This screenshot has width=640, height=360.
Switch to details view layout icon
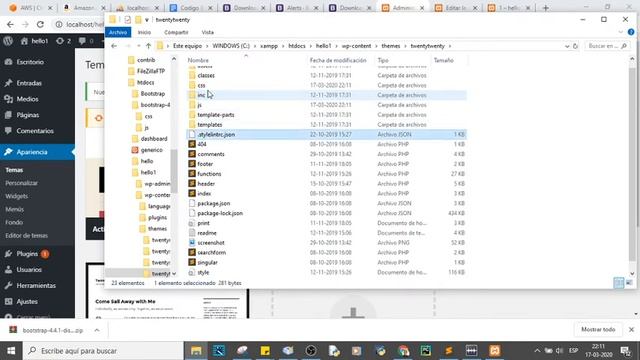click(x=619, y=282)
